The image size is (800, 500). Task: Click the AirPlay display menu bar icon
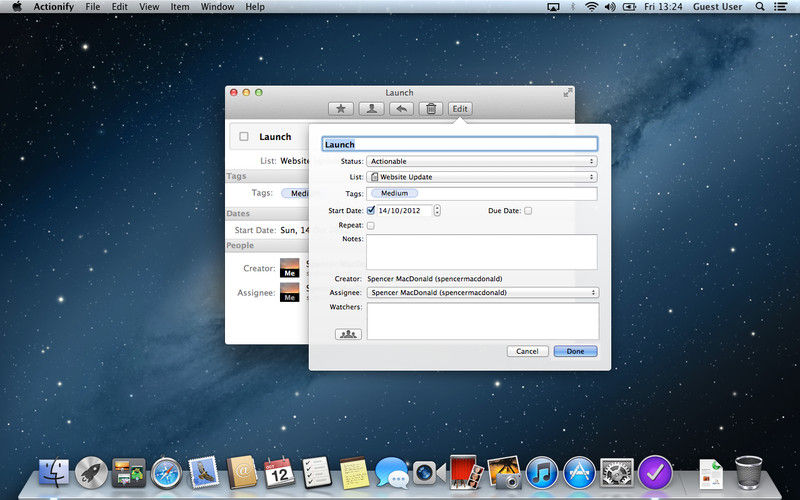pyautogui.click(x=553, y=7)
